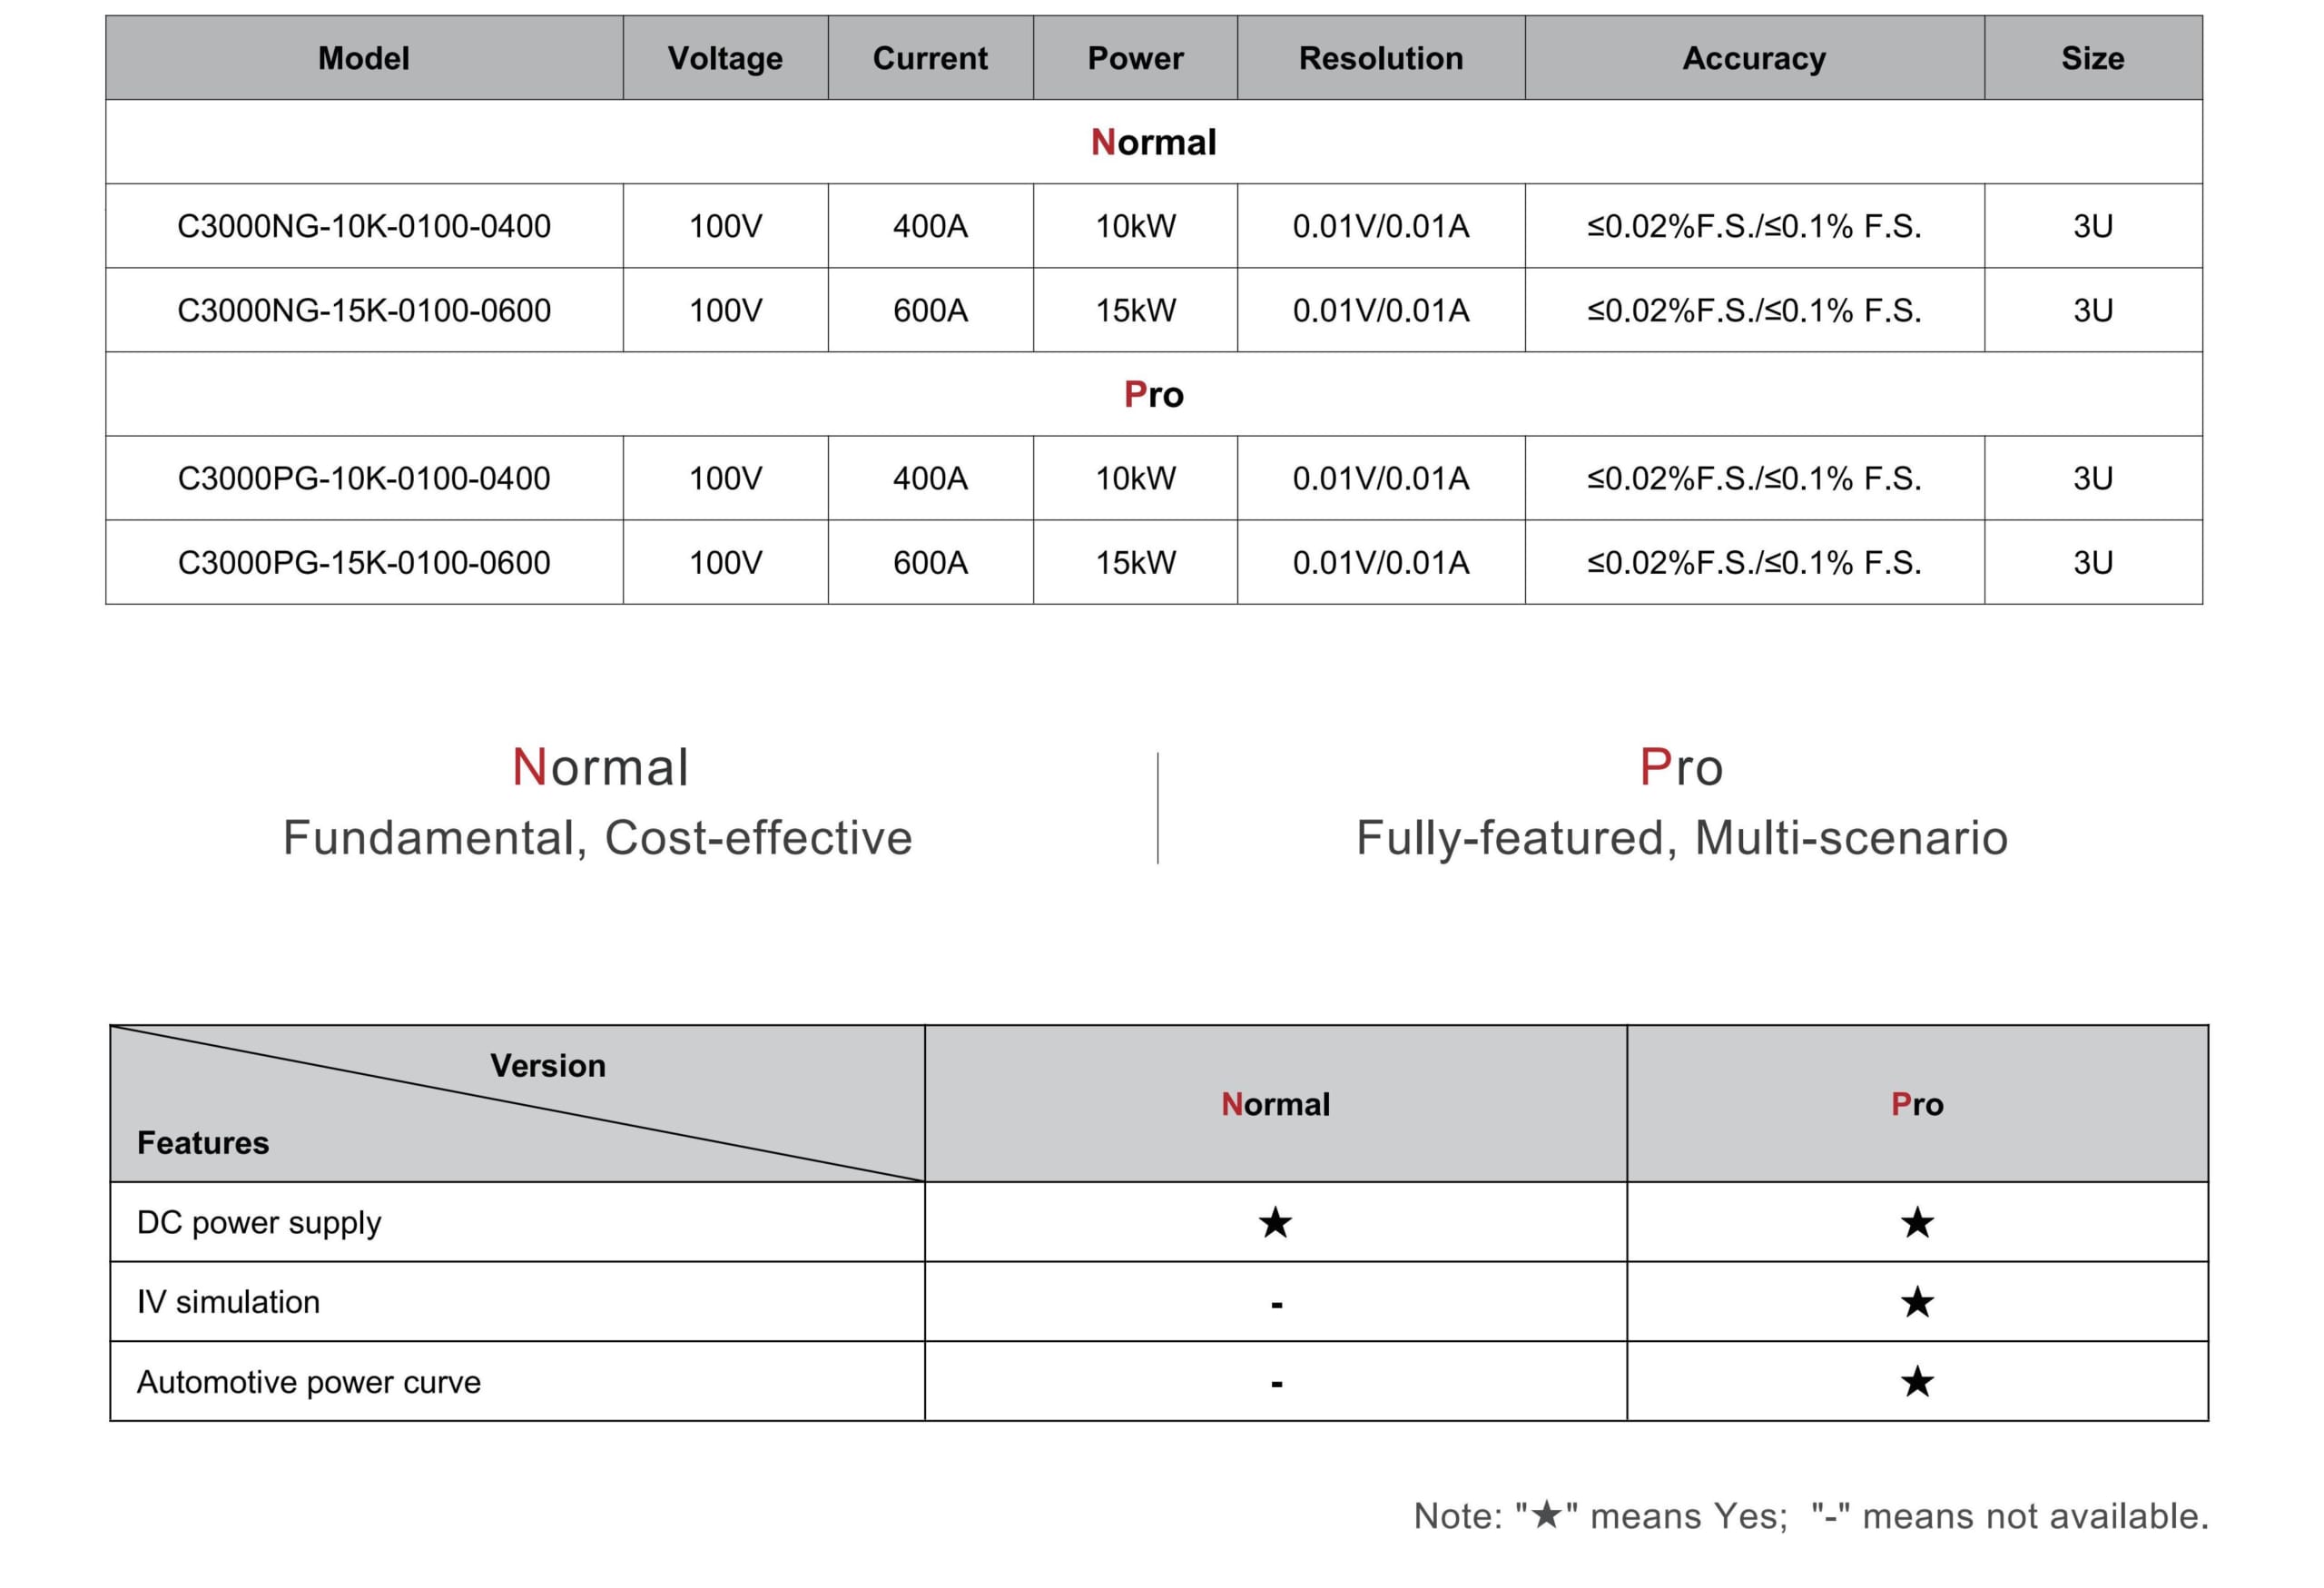Click the Resolution column header
The image size is (2324, 1588).
[x=1380, y=58]
